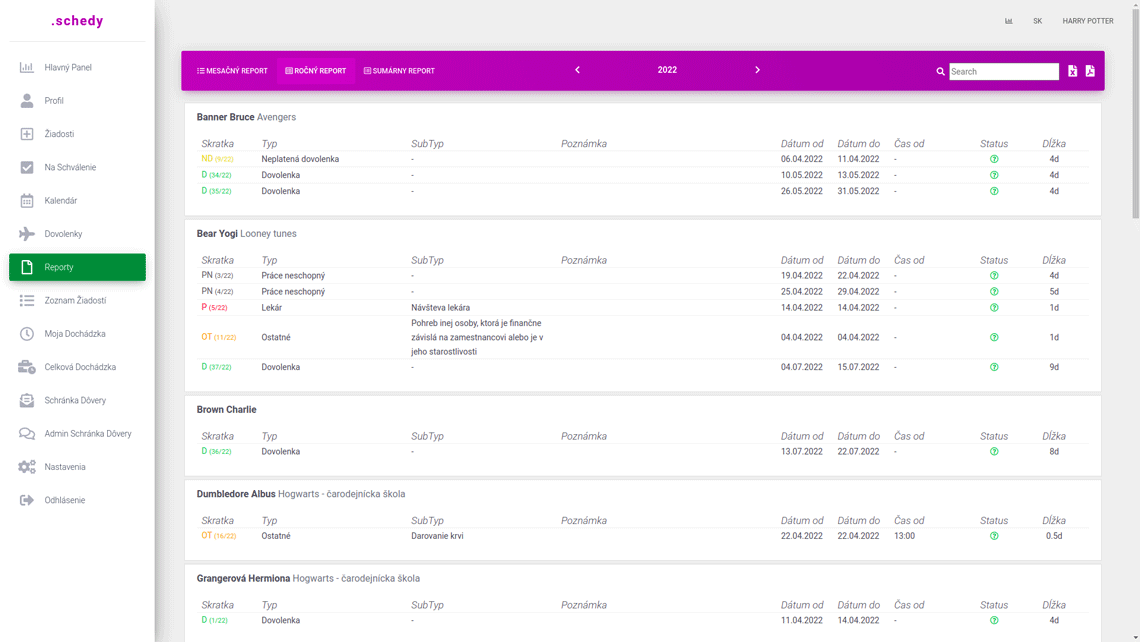Viewport: 1140px width, 642px height.
Task: Go to Dovolenky in sidebar
Action: click(x=63, y=234)
